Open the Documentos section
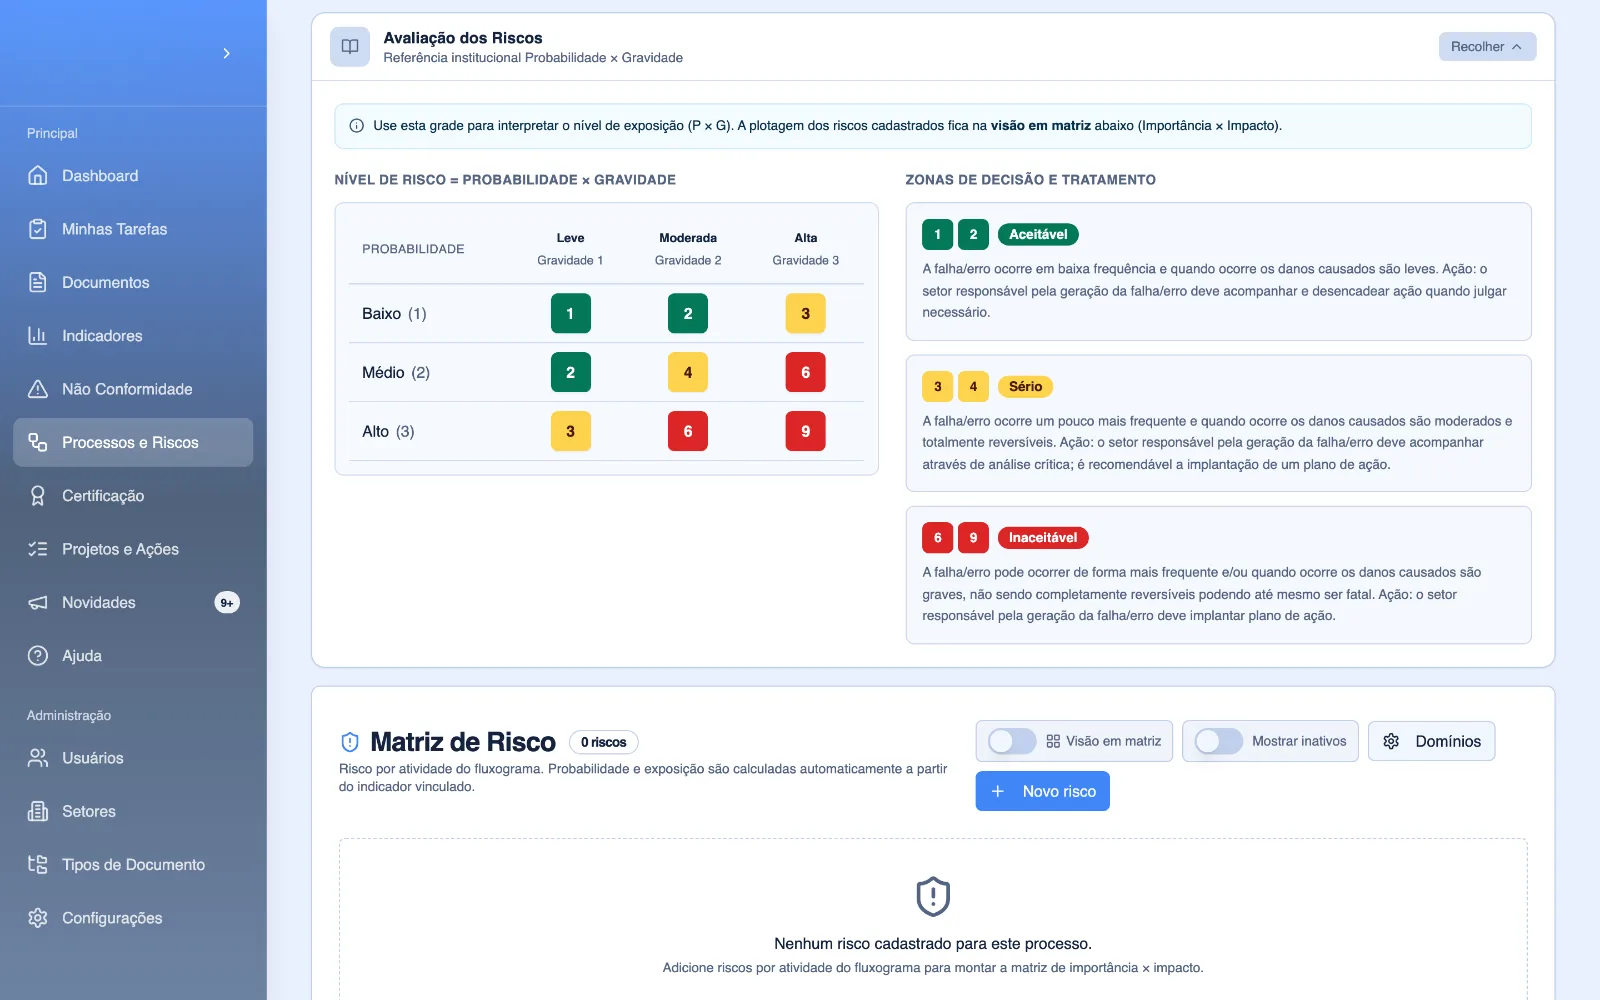Image resolution: width=1600 pixels, height=1000 pixels. pos(133,282)
